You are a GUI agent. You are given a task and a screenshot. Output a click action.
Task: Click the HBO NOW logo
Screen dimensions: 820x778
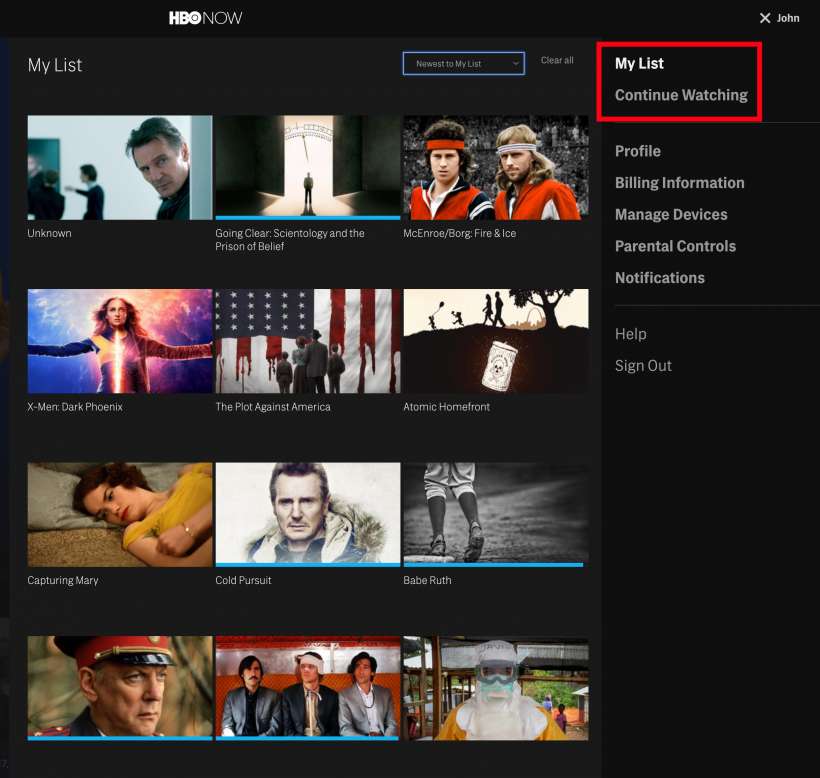point(205,18)
